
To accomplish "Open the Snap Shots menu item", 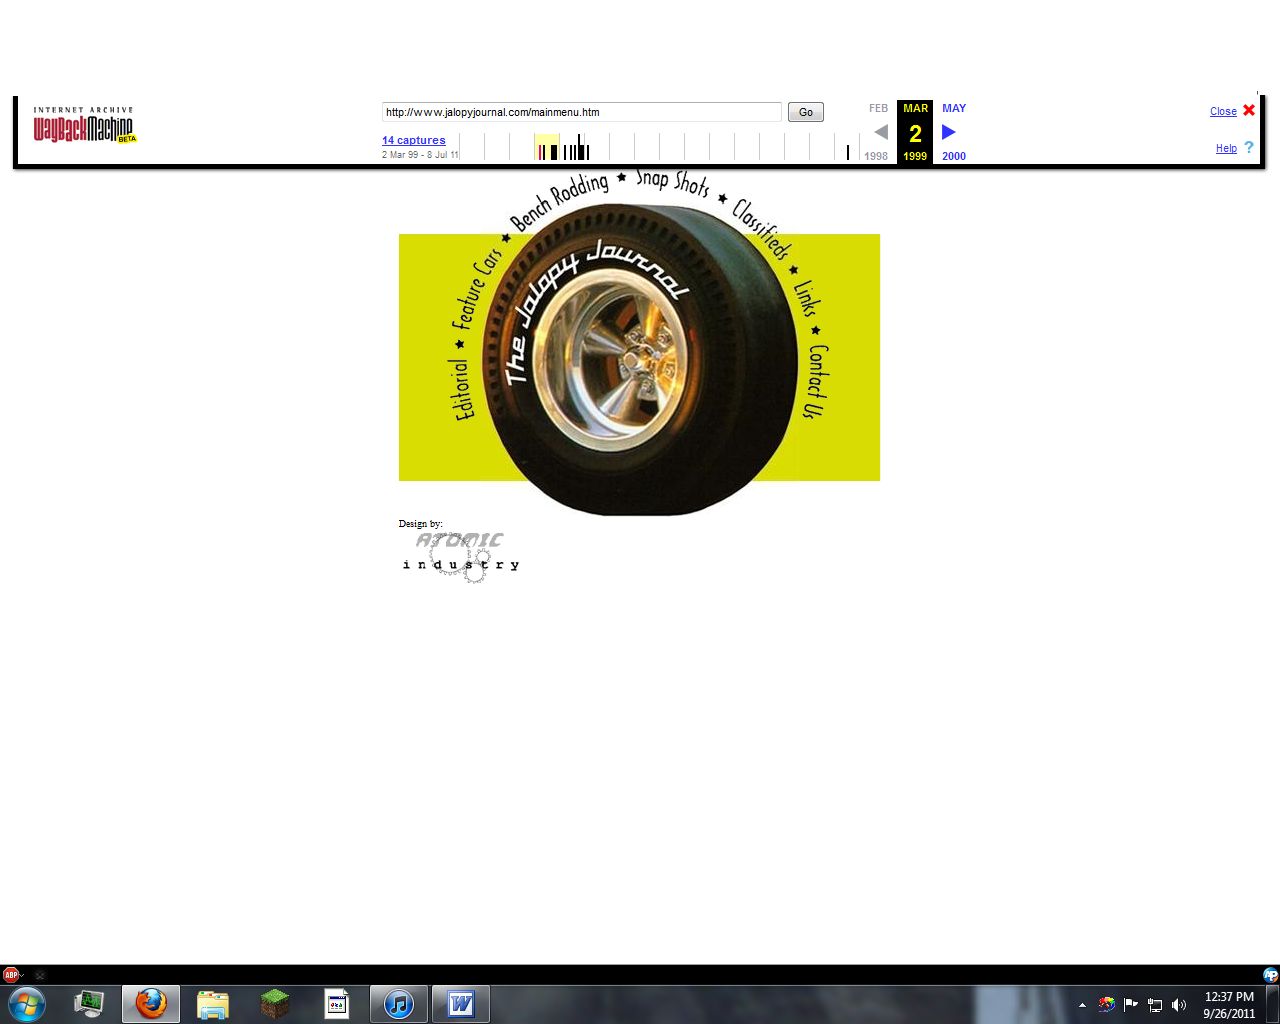I will pos(673,182).
